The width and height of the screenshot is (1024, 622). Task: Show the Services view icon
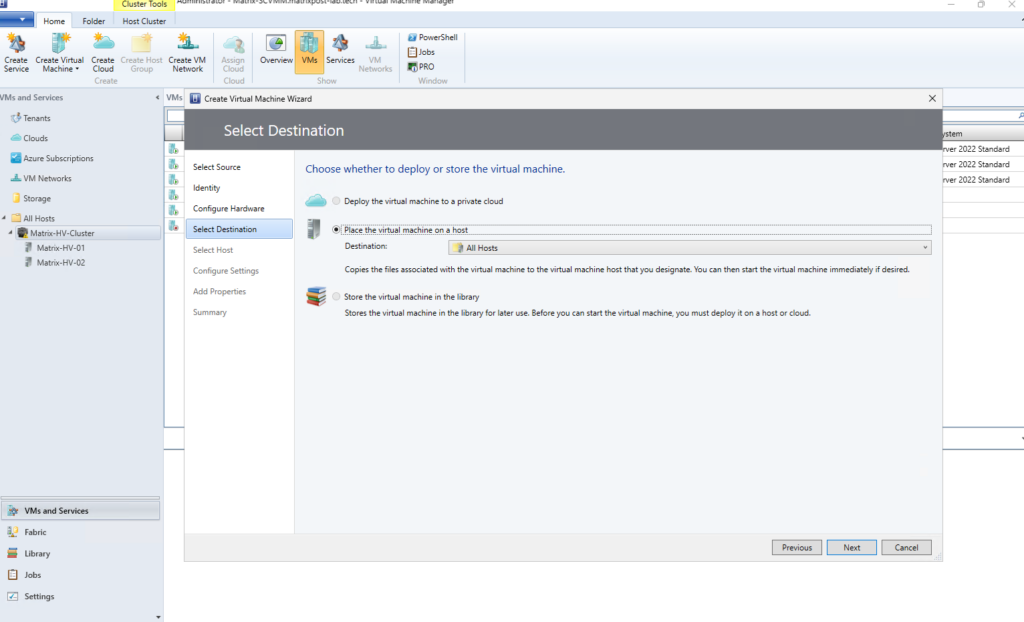[x=340, y=50]
